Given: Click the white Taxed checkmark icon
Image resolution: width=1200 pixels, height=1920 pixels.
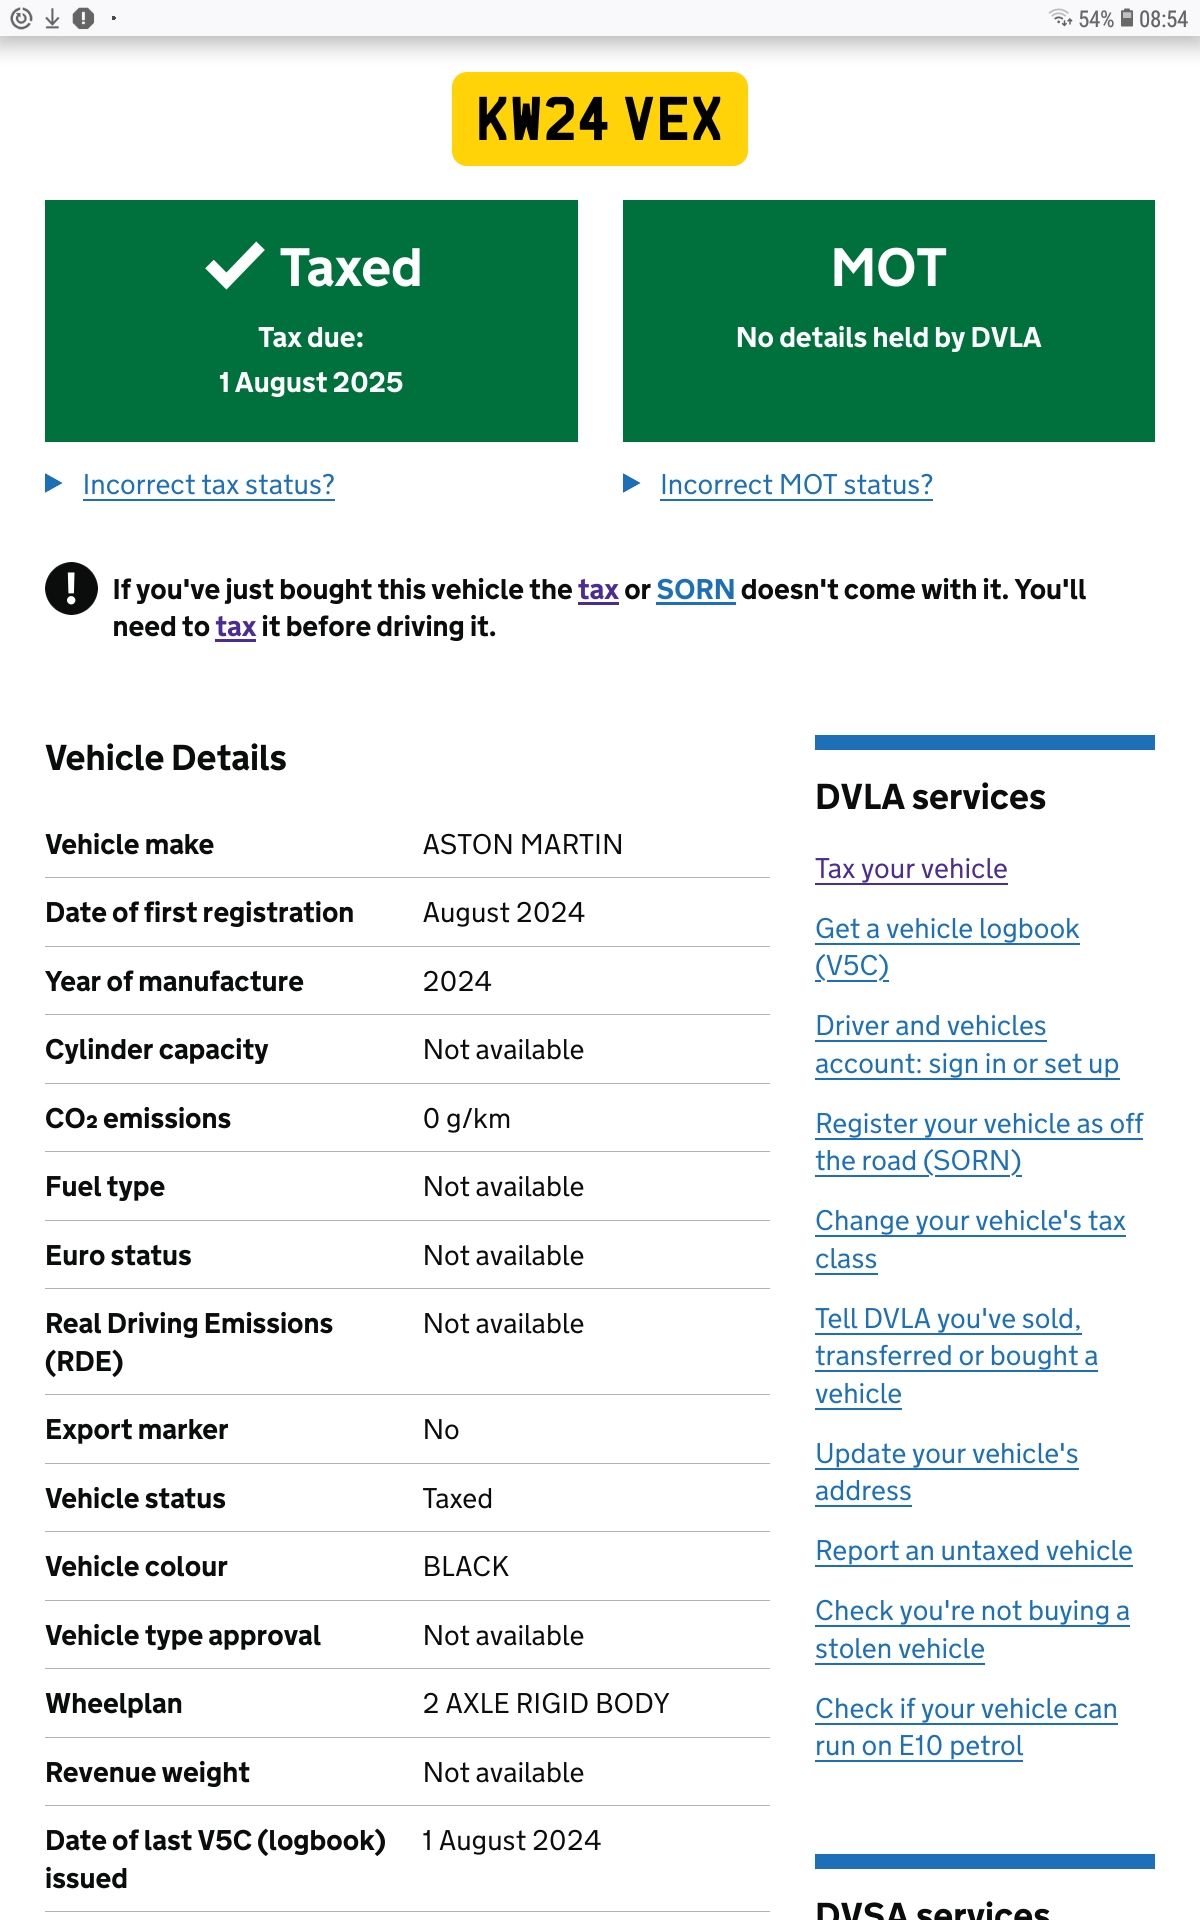Looking at the screenshot, I should (235, 267).
